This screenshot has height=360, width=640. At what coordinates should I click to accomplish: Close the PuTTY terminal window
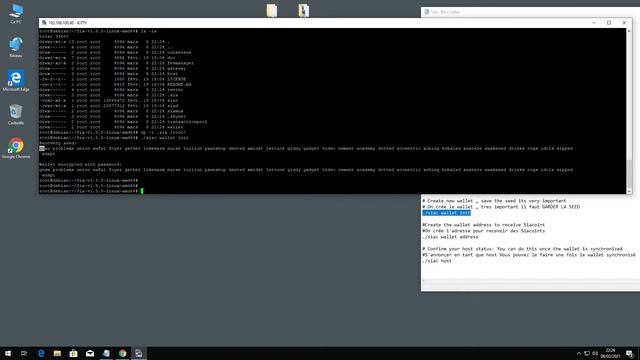tap(624, 23)
